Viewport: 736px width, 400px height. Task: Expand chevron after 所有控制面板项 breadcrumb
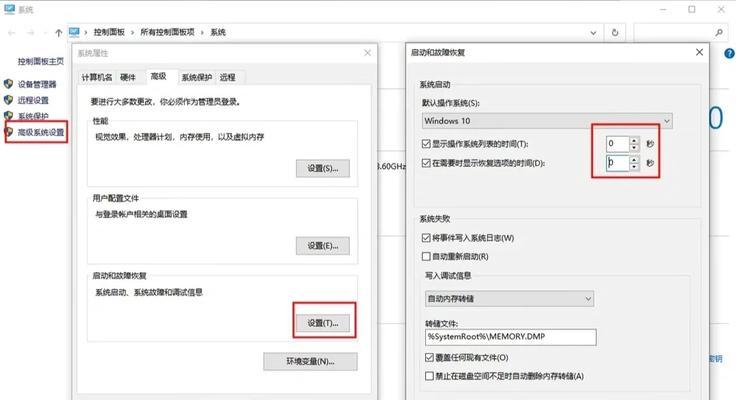coord(202,32)
